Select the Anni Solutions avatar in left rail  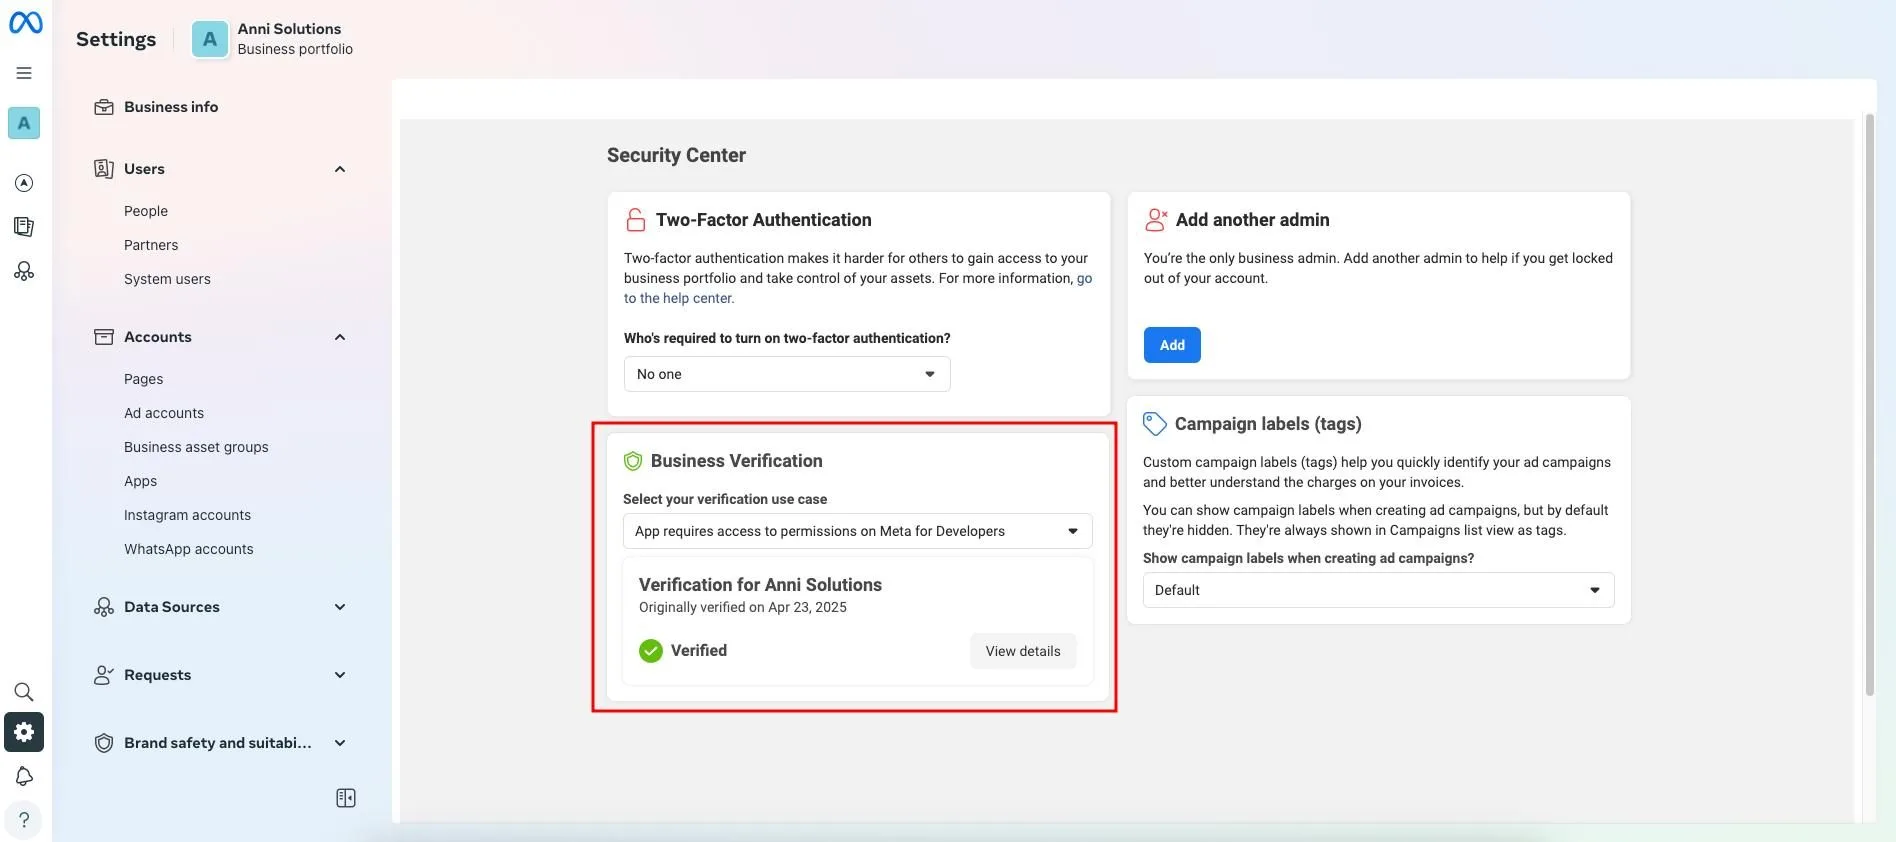click(x=24, y=123)
